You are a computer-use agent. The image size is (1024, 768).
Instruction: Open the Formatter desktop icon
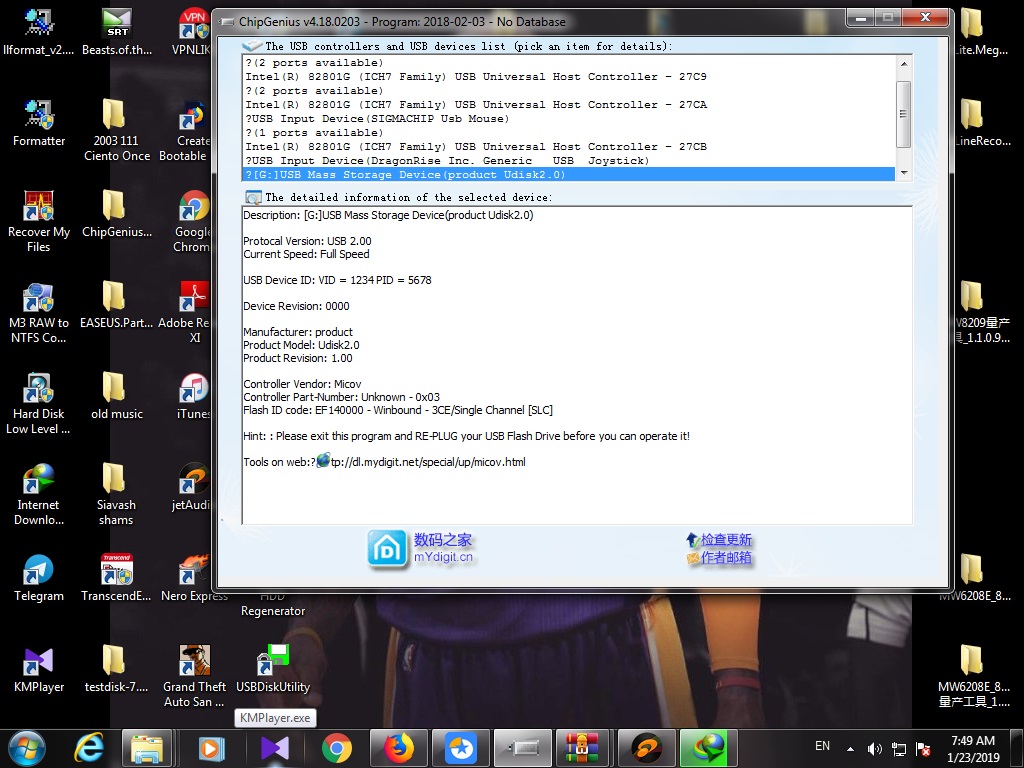[x=39, y=123]
